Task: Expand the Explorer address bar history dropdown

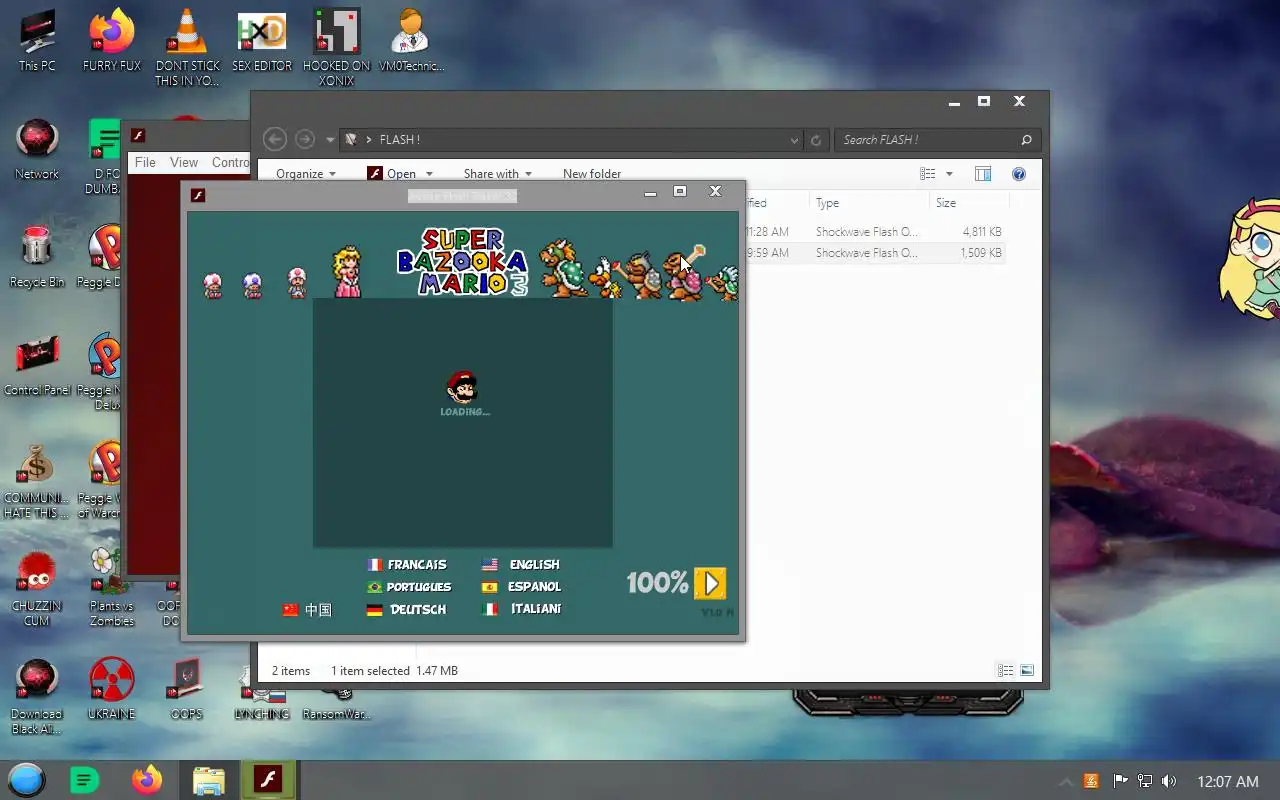Action: click(794, 140)
